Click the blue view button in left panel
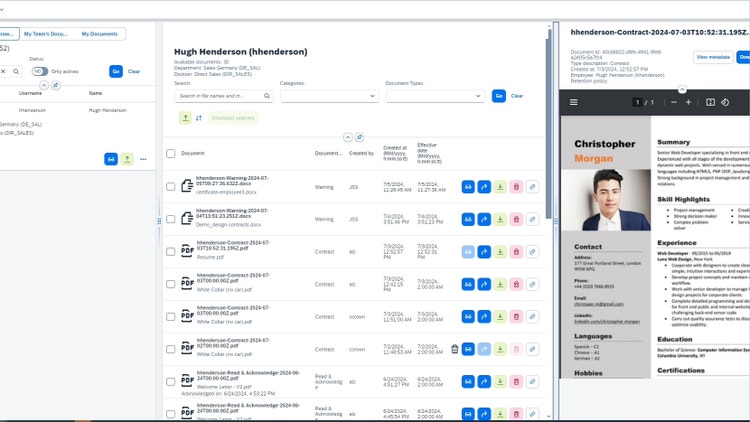750x422 pixels. coord(111,159)
